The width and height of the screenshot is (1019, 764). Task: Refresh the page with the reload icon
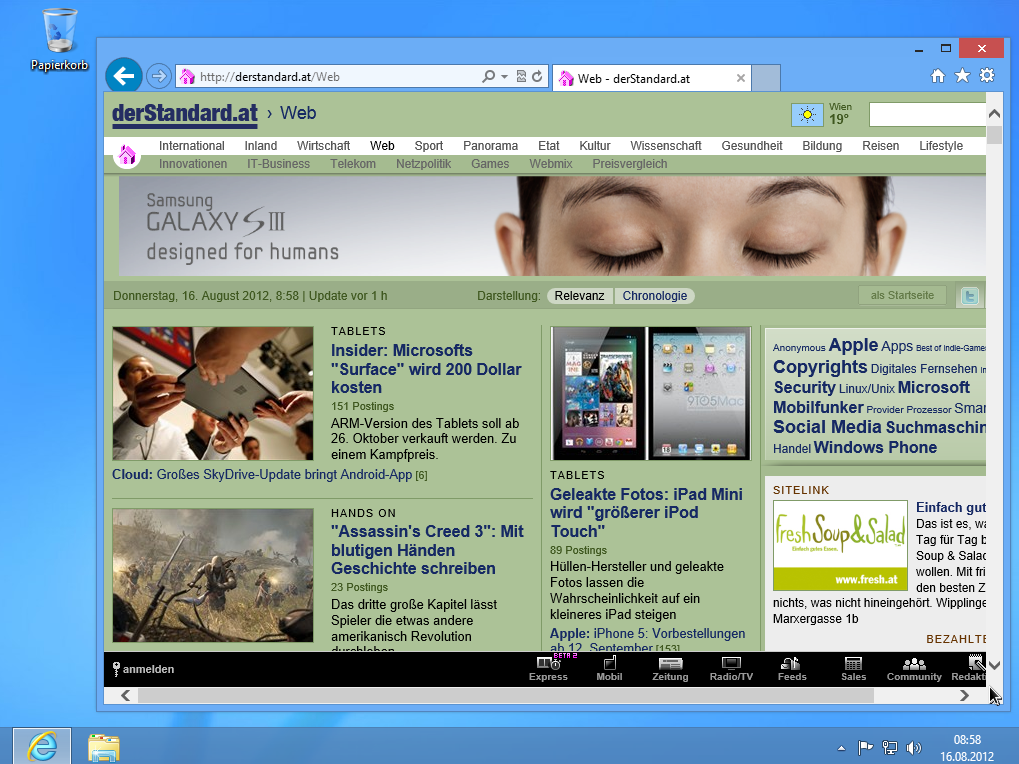point(537,77)
